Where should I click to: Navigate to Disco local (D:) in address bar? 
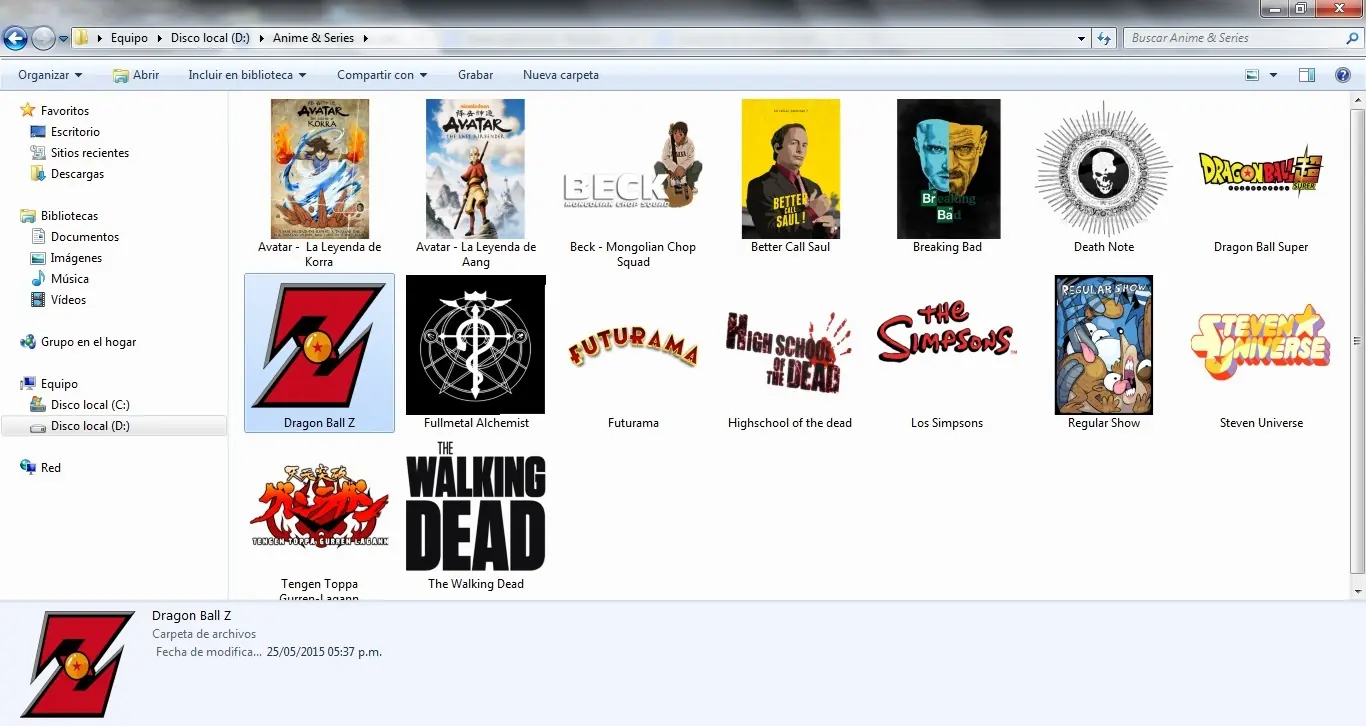[210, 38]
